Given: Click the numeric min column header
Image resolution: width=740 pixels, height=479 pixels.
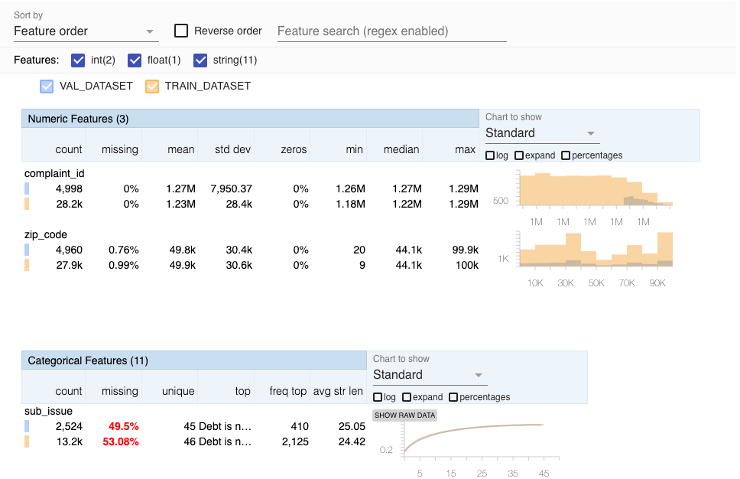Looking at the screenshot, I should (x=354, y=150).
